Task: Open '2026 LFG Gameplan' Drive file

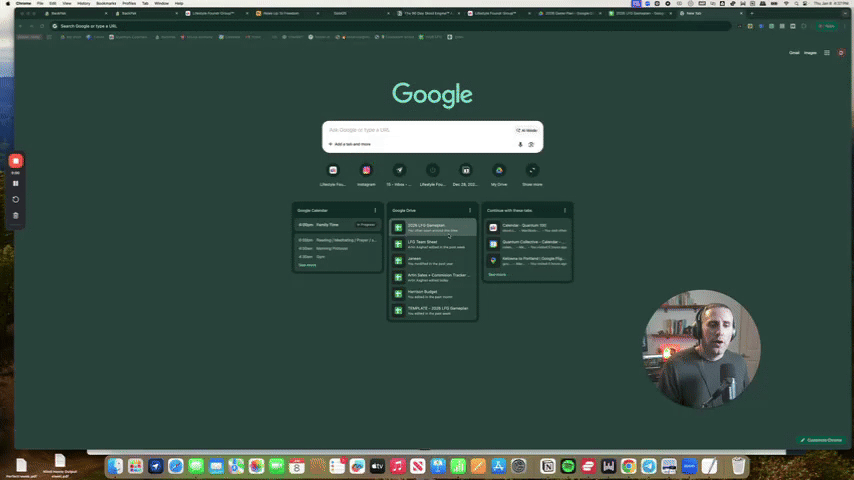Action: point(433,228)
